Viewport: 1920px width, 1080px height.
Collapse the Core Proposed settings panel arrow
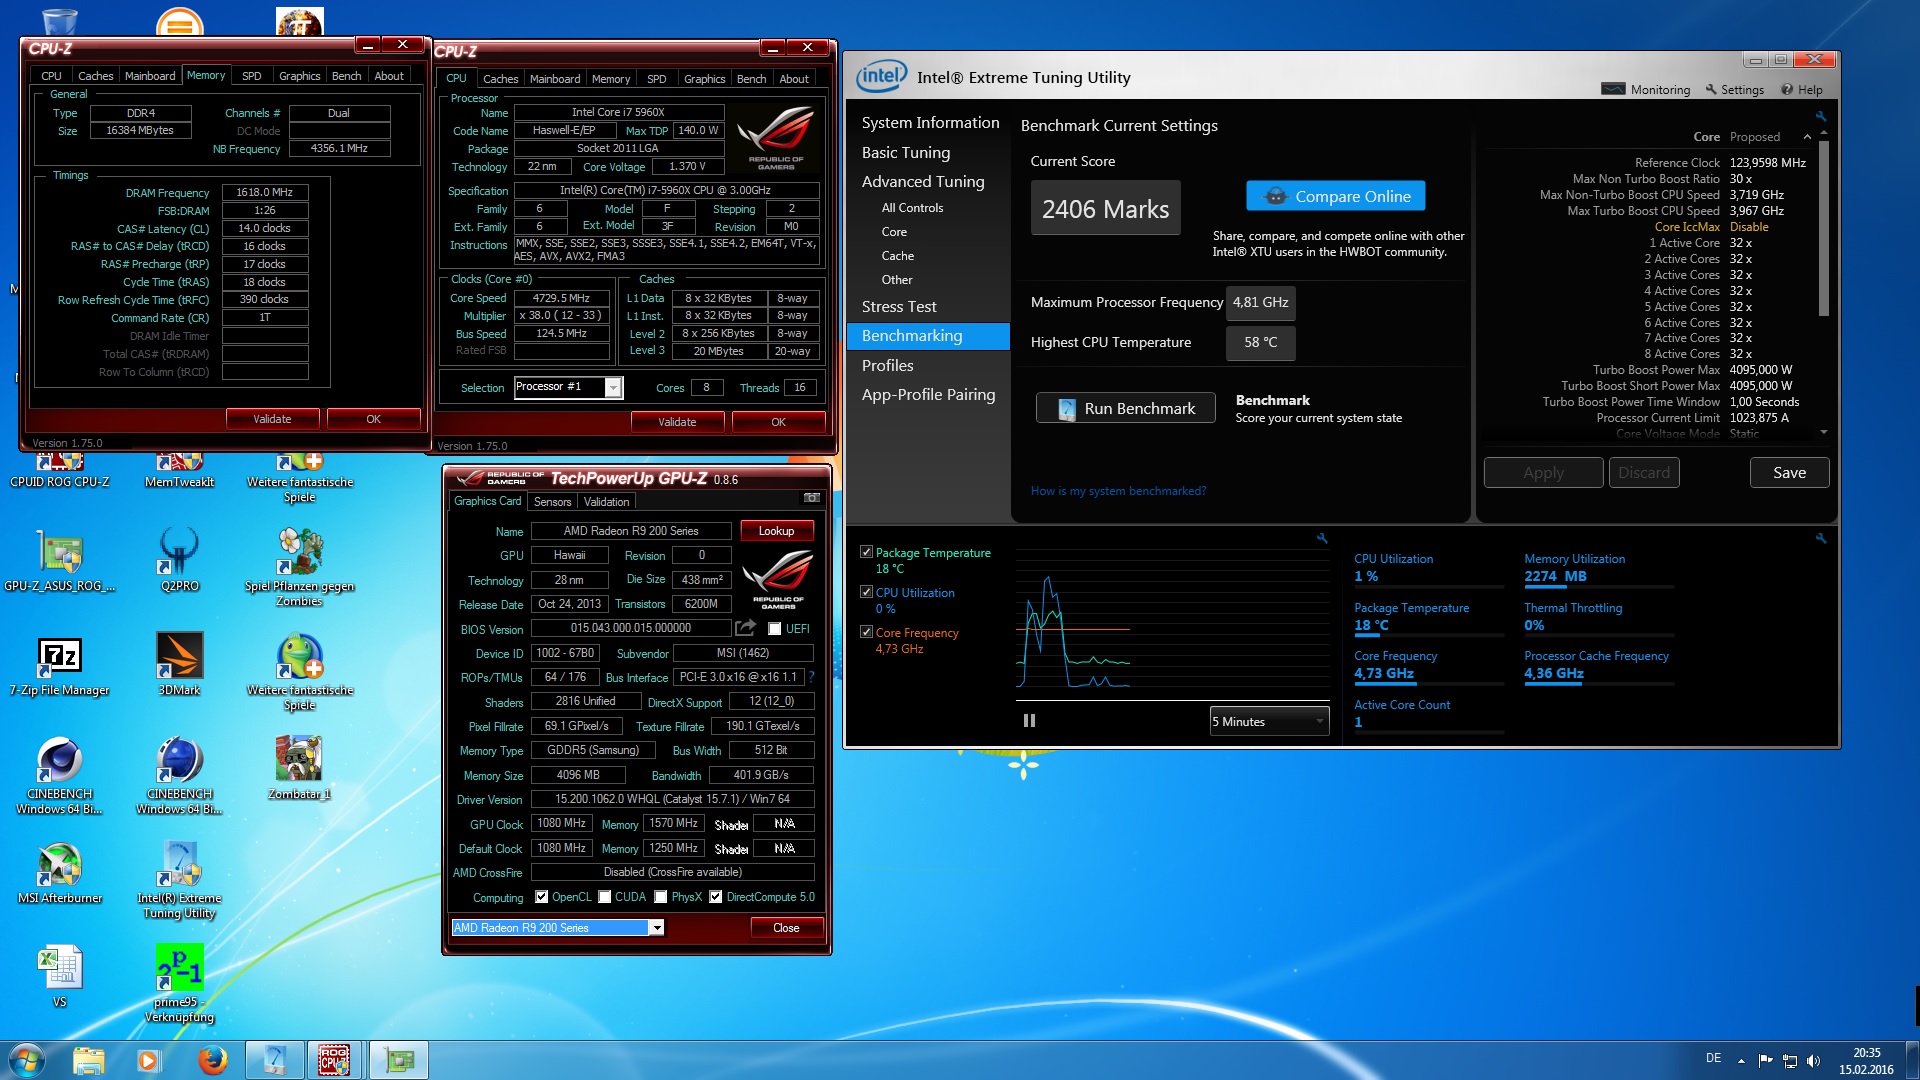point(1807,137)
